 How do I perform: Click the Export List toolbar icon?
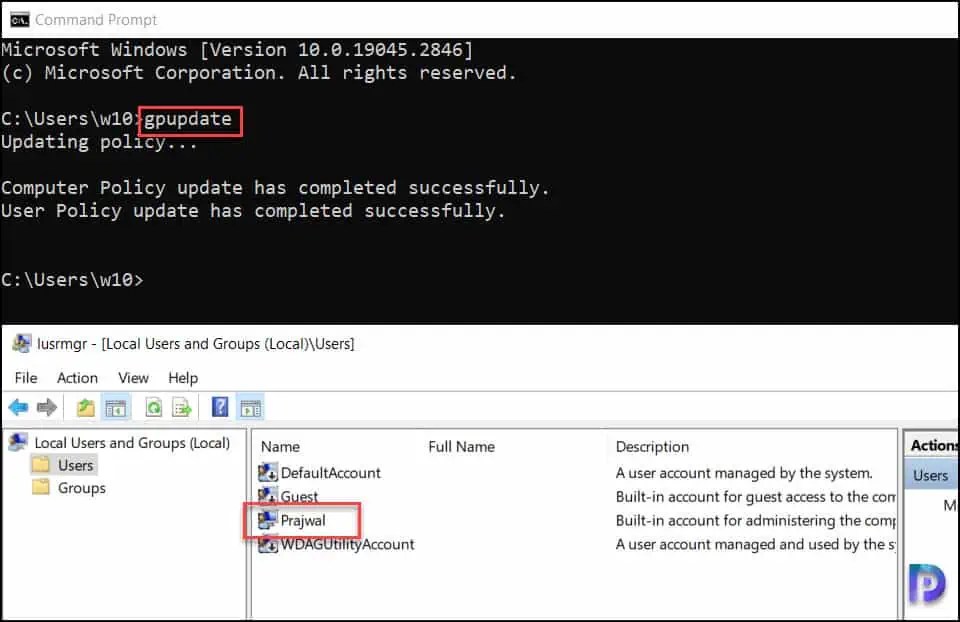[x=182, y=407]
